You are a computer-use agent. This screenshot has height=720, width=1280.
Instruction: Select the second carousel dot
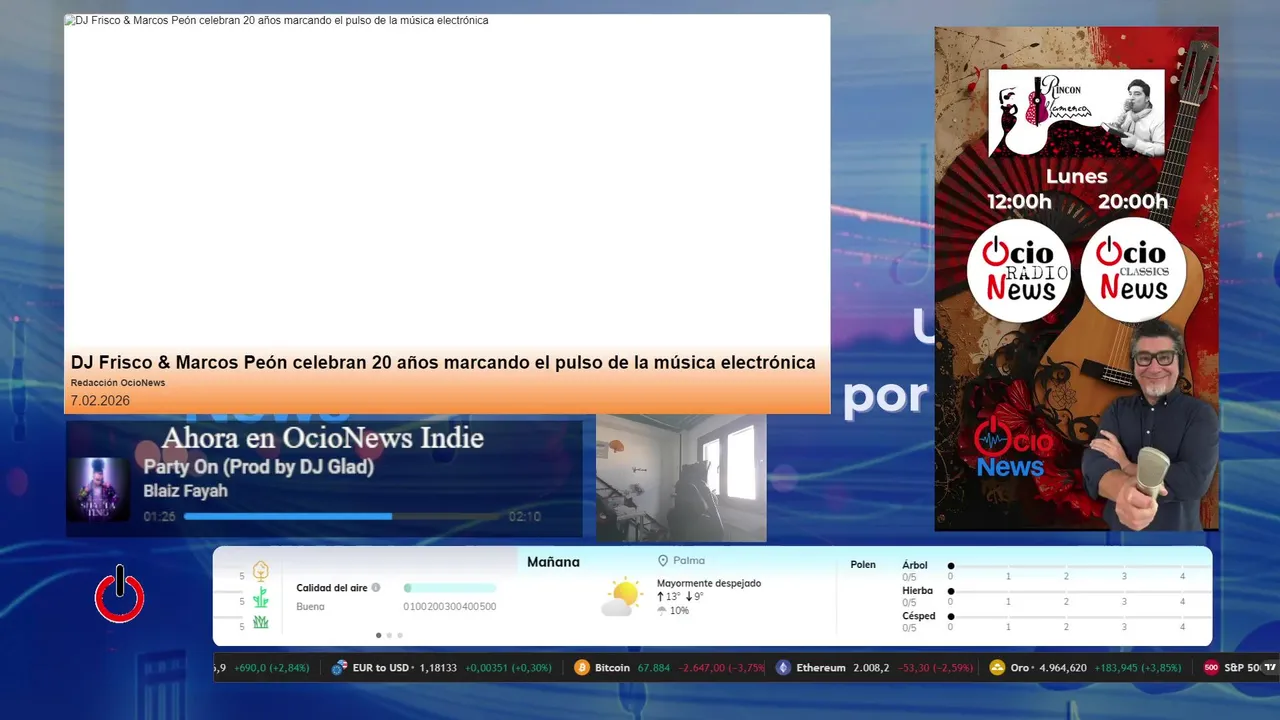389,635
